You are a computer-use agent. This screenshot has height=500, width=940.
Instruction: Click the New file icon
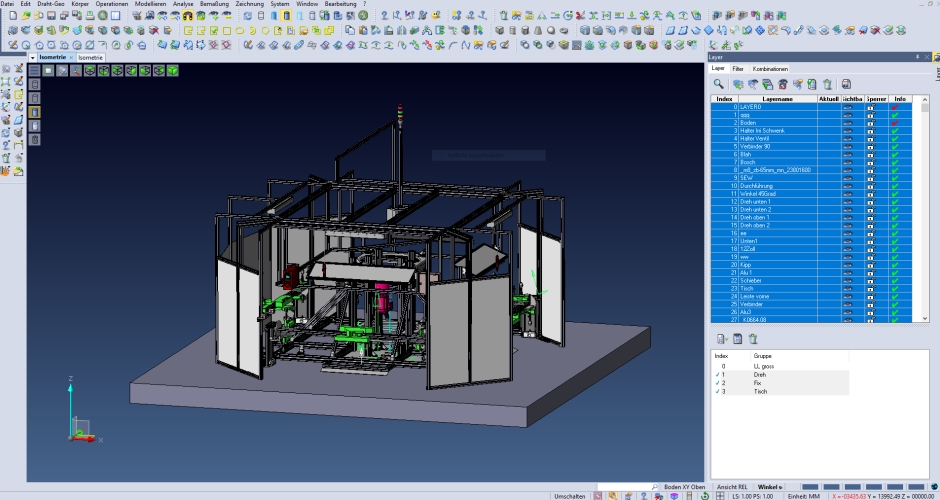click(x=13, y=16)
